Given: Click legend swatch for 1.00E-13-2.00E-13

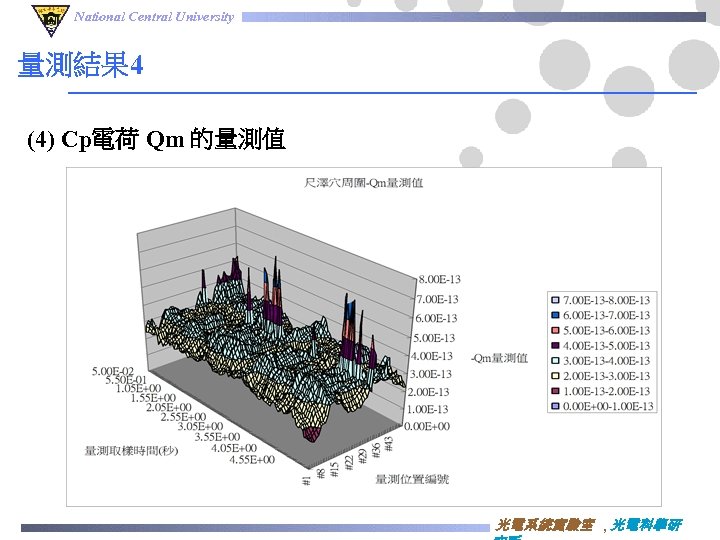Looking at the screenshot, I should [x=555, y=391].
